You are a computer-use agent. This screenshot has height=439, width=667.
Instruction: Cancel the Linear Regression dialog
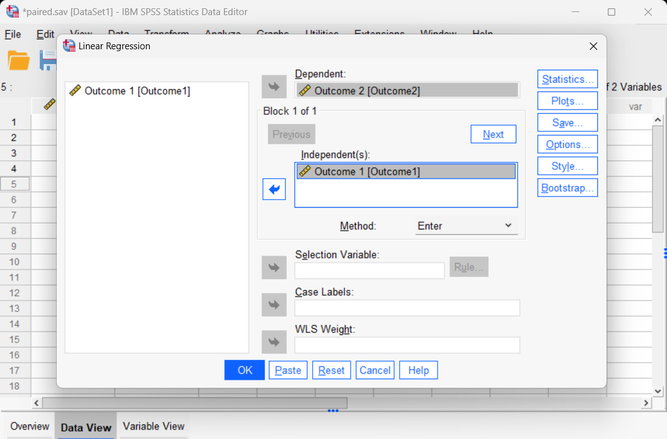[375, 370]
